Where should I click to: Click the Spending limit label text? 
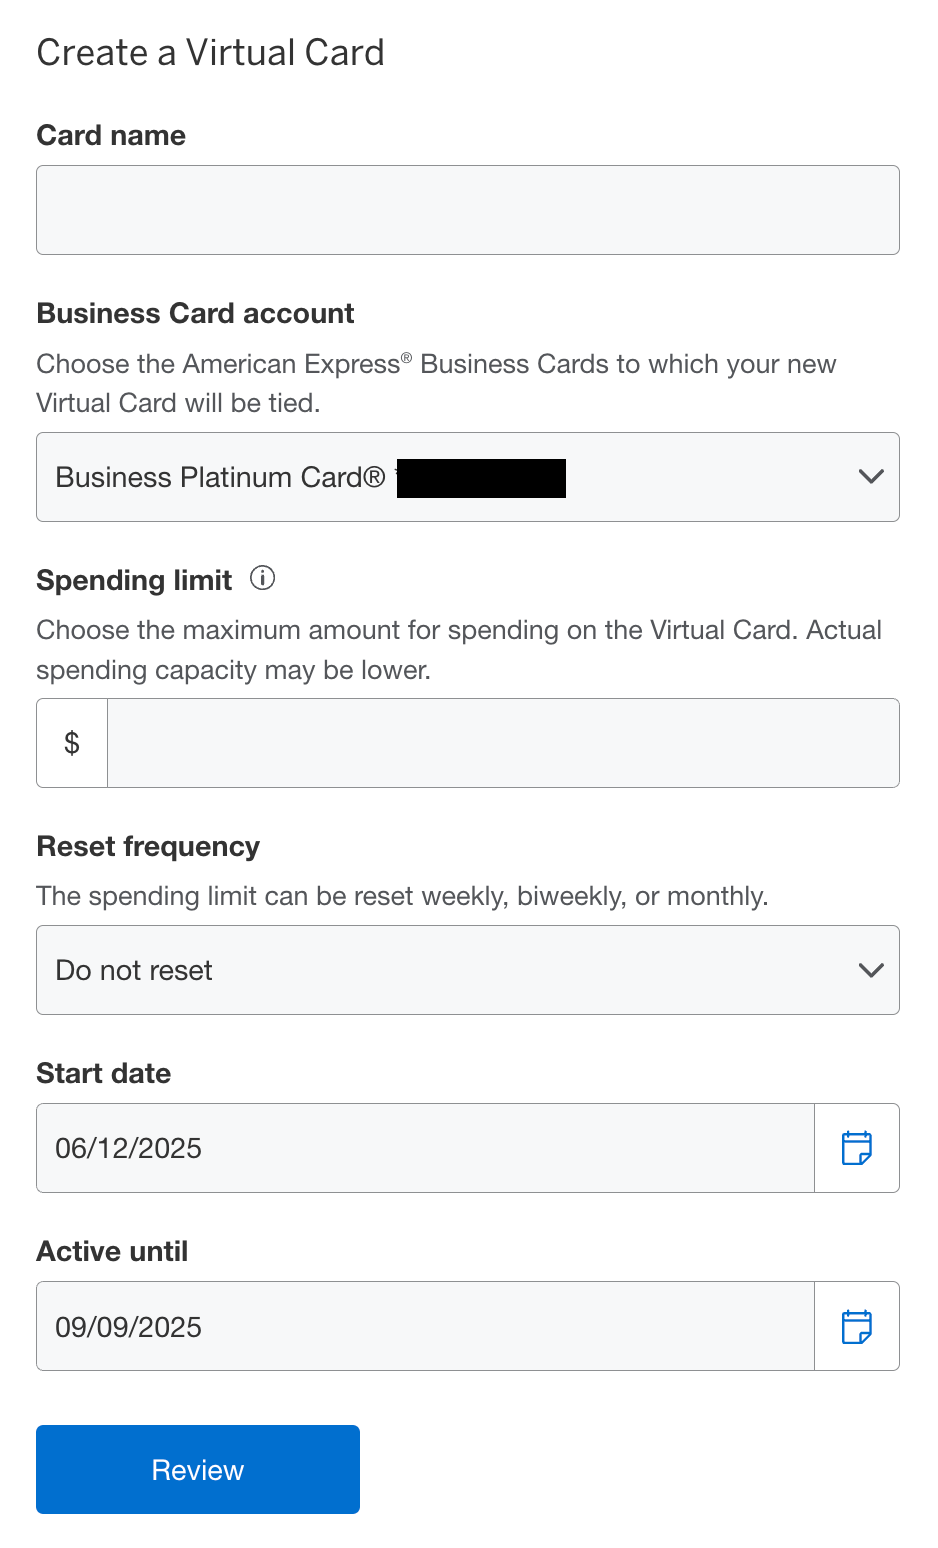134,580
